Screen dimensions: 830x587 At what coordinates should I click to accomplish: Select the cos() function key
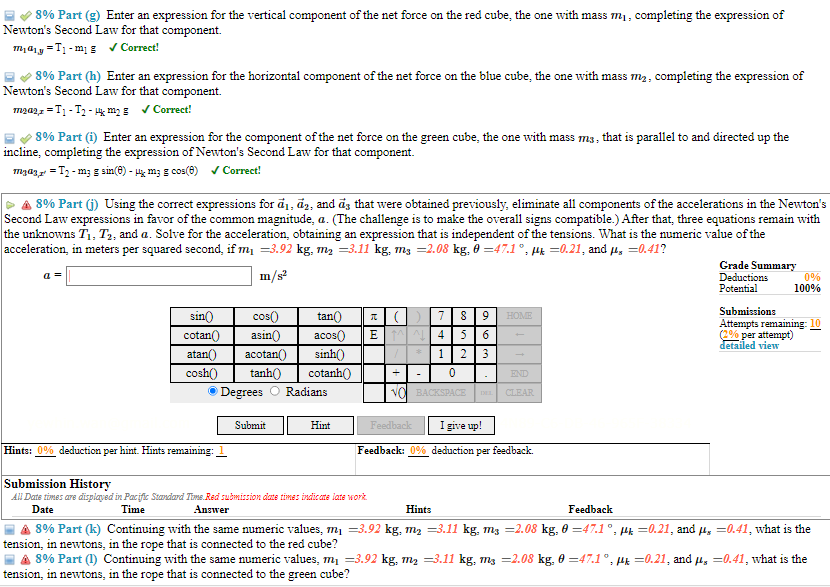pos(264,317)
